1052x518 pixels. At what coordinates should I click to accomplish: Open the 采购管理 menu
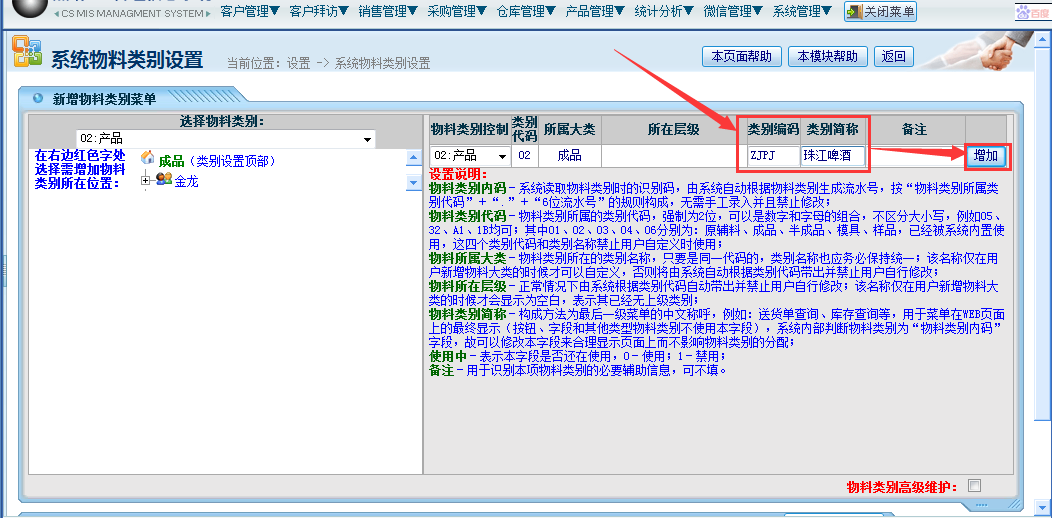tap(457, 11)
